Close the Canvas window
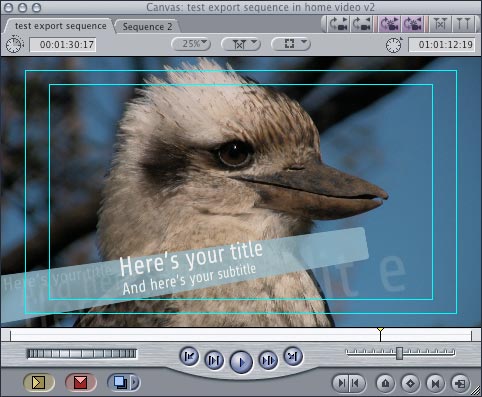482x397 pixels. (x=9, y=7)
